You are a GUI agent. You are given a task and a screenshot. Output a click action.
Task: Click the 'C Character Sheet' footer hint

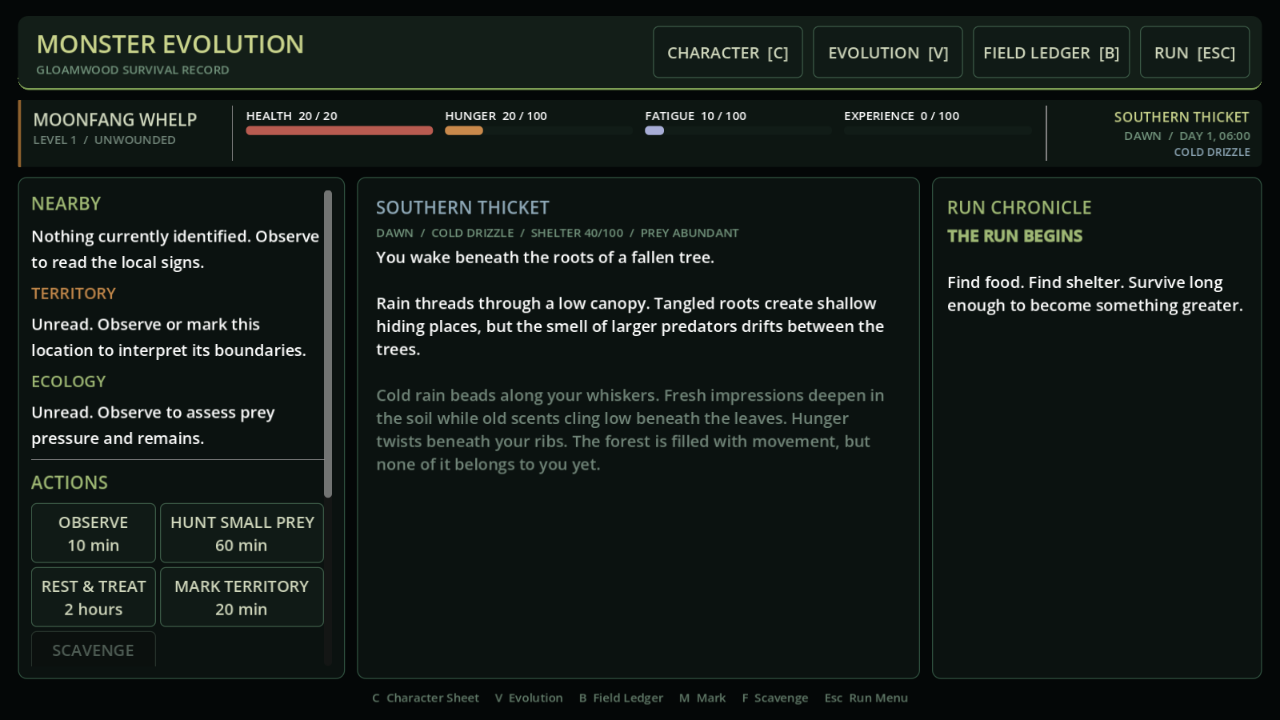point(425,698)
